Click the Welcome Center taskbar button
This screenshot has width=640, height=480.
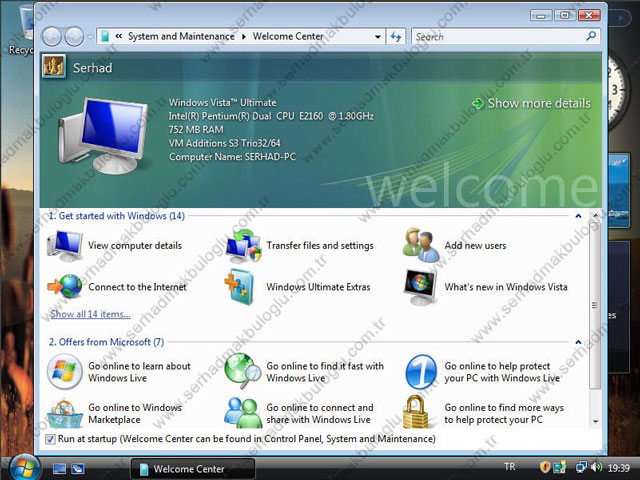193,469
